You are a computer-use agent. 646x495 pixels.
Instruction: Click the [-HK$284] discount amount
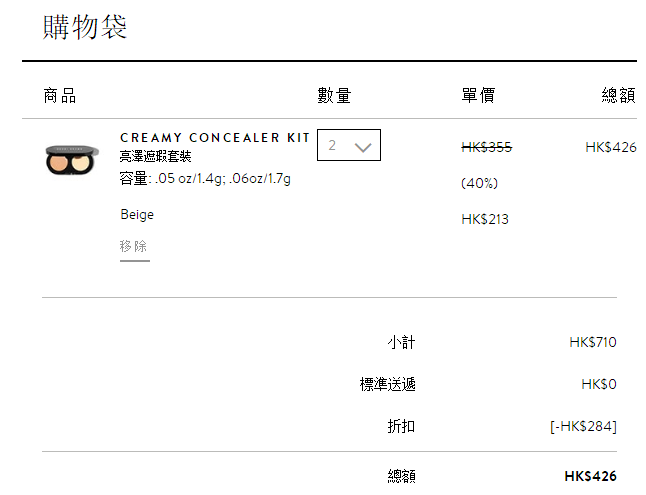click(583, 426)
